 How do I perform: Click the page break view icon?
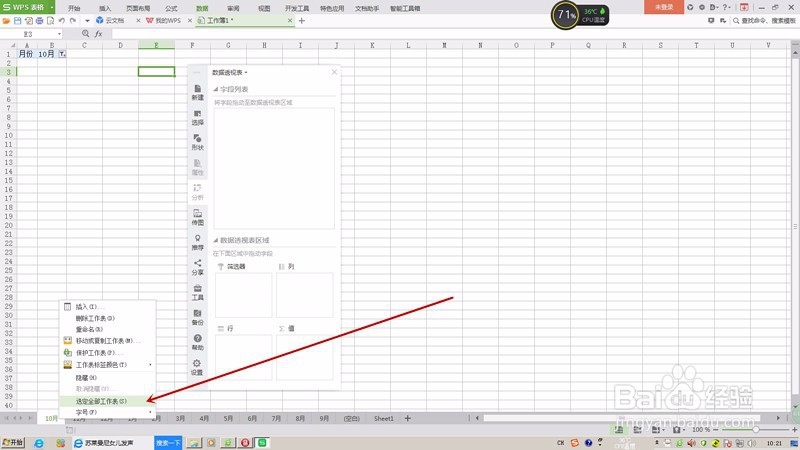[x=638, y=430]
